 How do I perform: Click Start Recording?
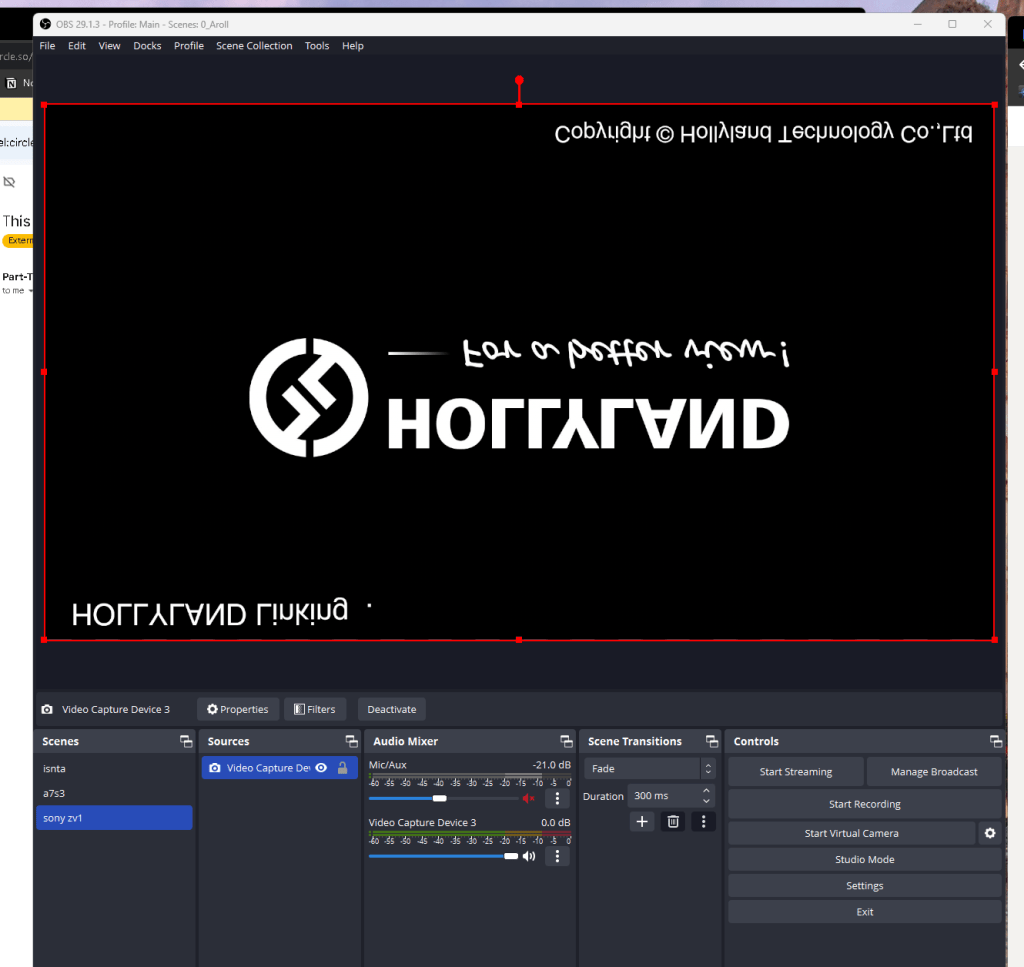[865, 804]
